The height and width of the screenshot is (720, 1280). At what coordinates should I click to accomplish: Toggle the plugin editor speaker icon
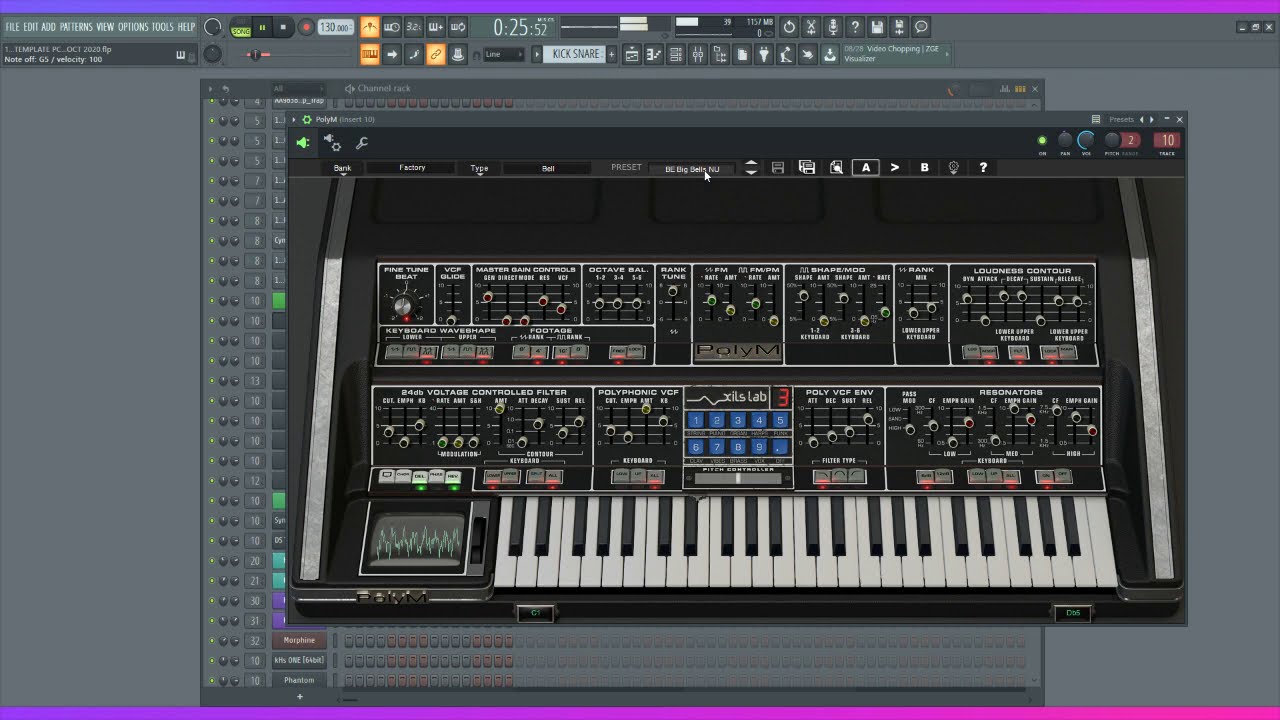click(303, 143)
